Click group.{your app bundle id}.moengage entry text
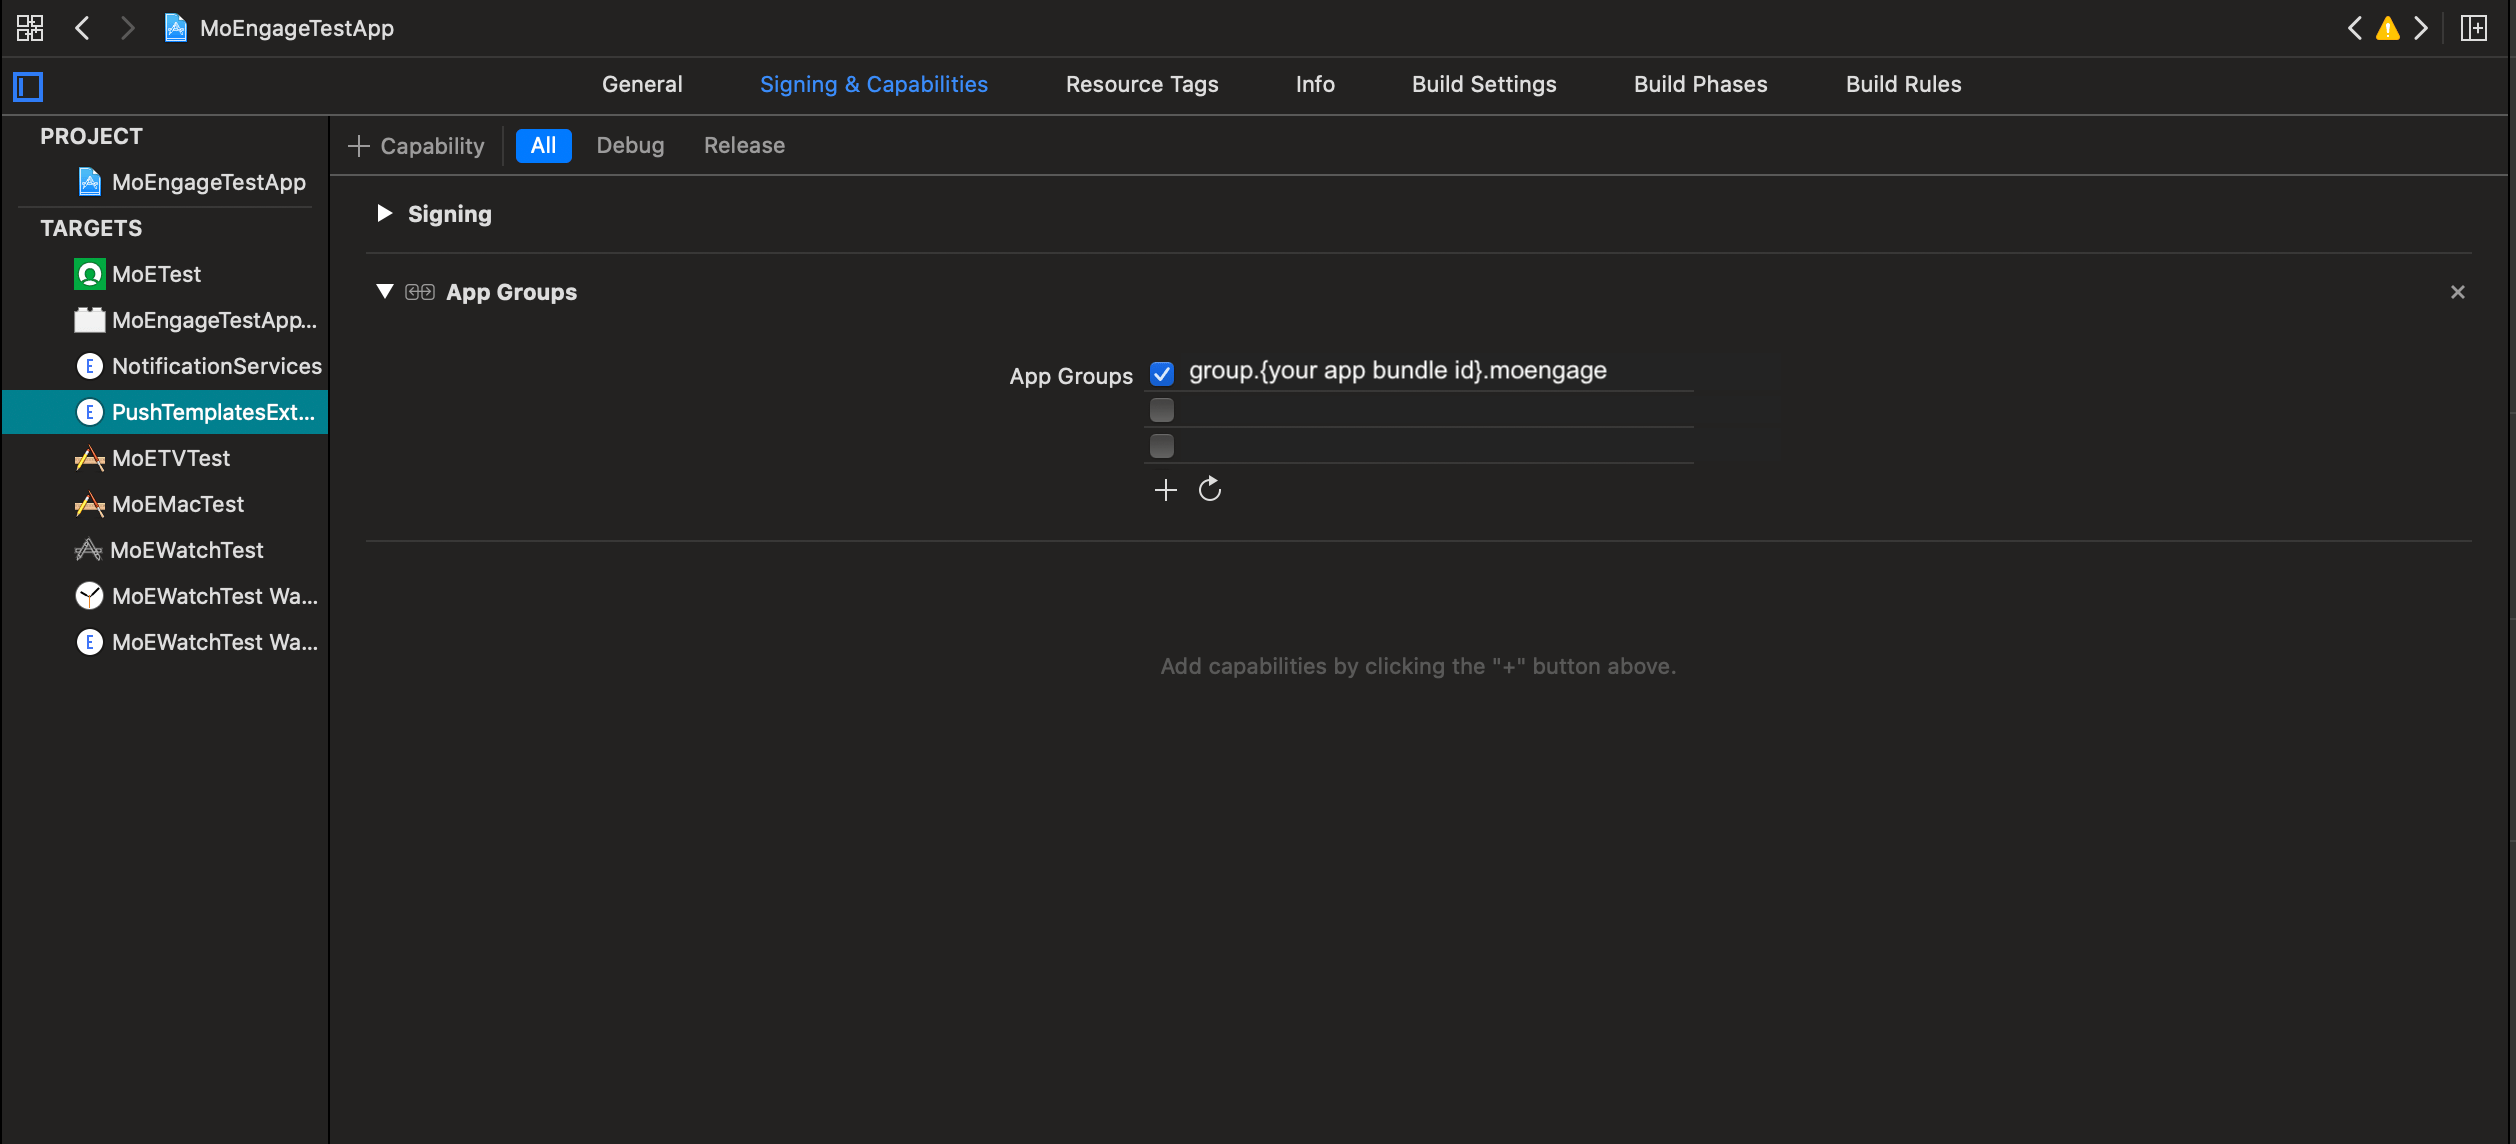 point(1397,371)
